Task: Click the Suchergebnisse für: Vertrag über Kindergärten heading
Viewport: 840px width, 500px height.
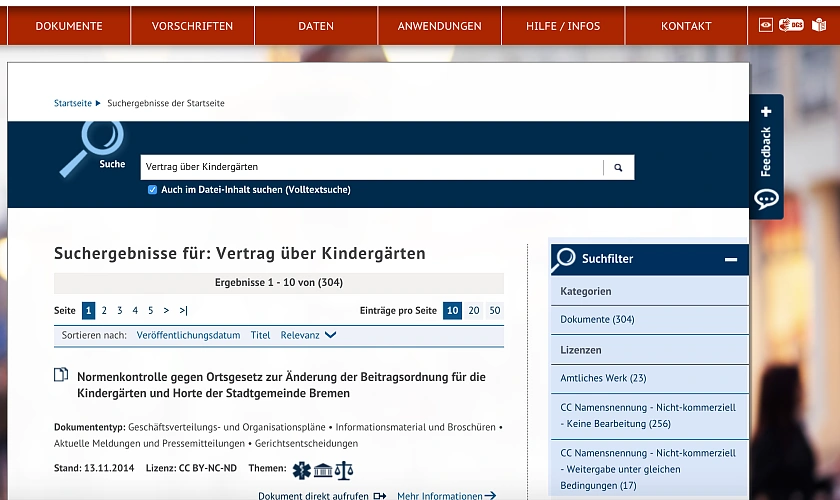Action: 239,253
